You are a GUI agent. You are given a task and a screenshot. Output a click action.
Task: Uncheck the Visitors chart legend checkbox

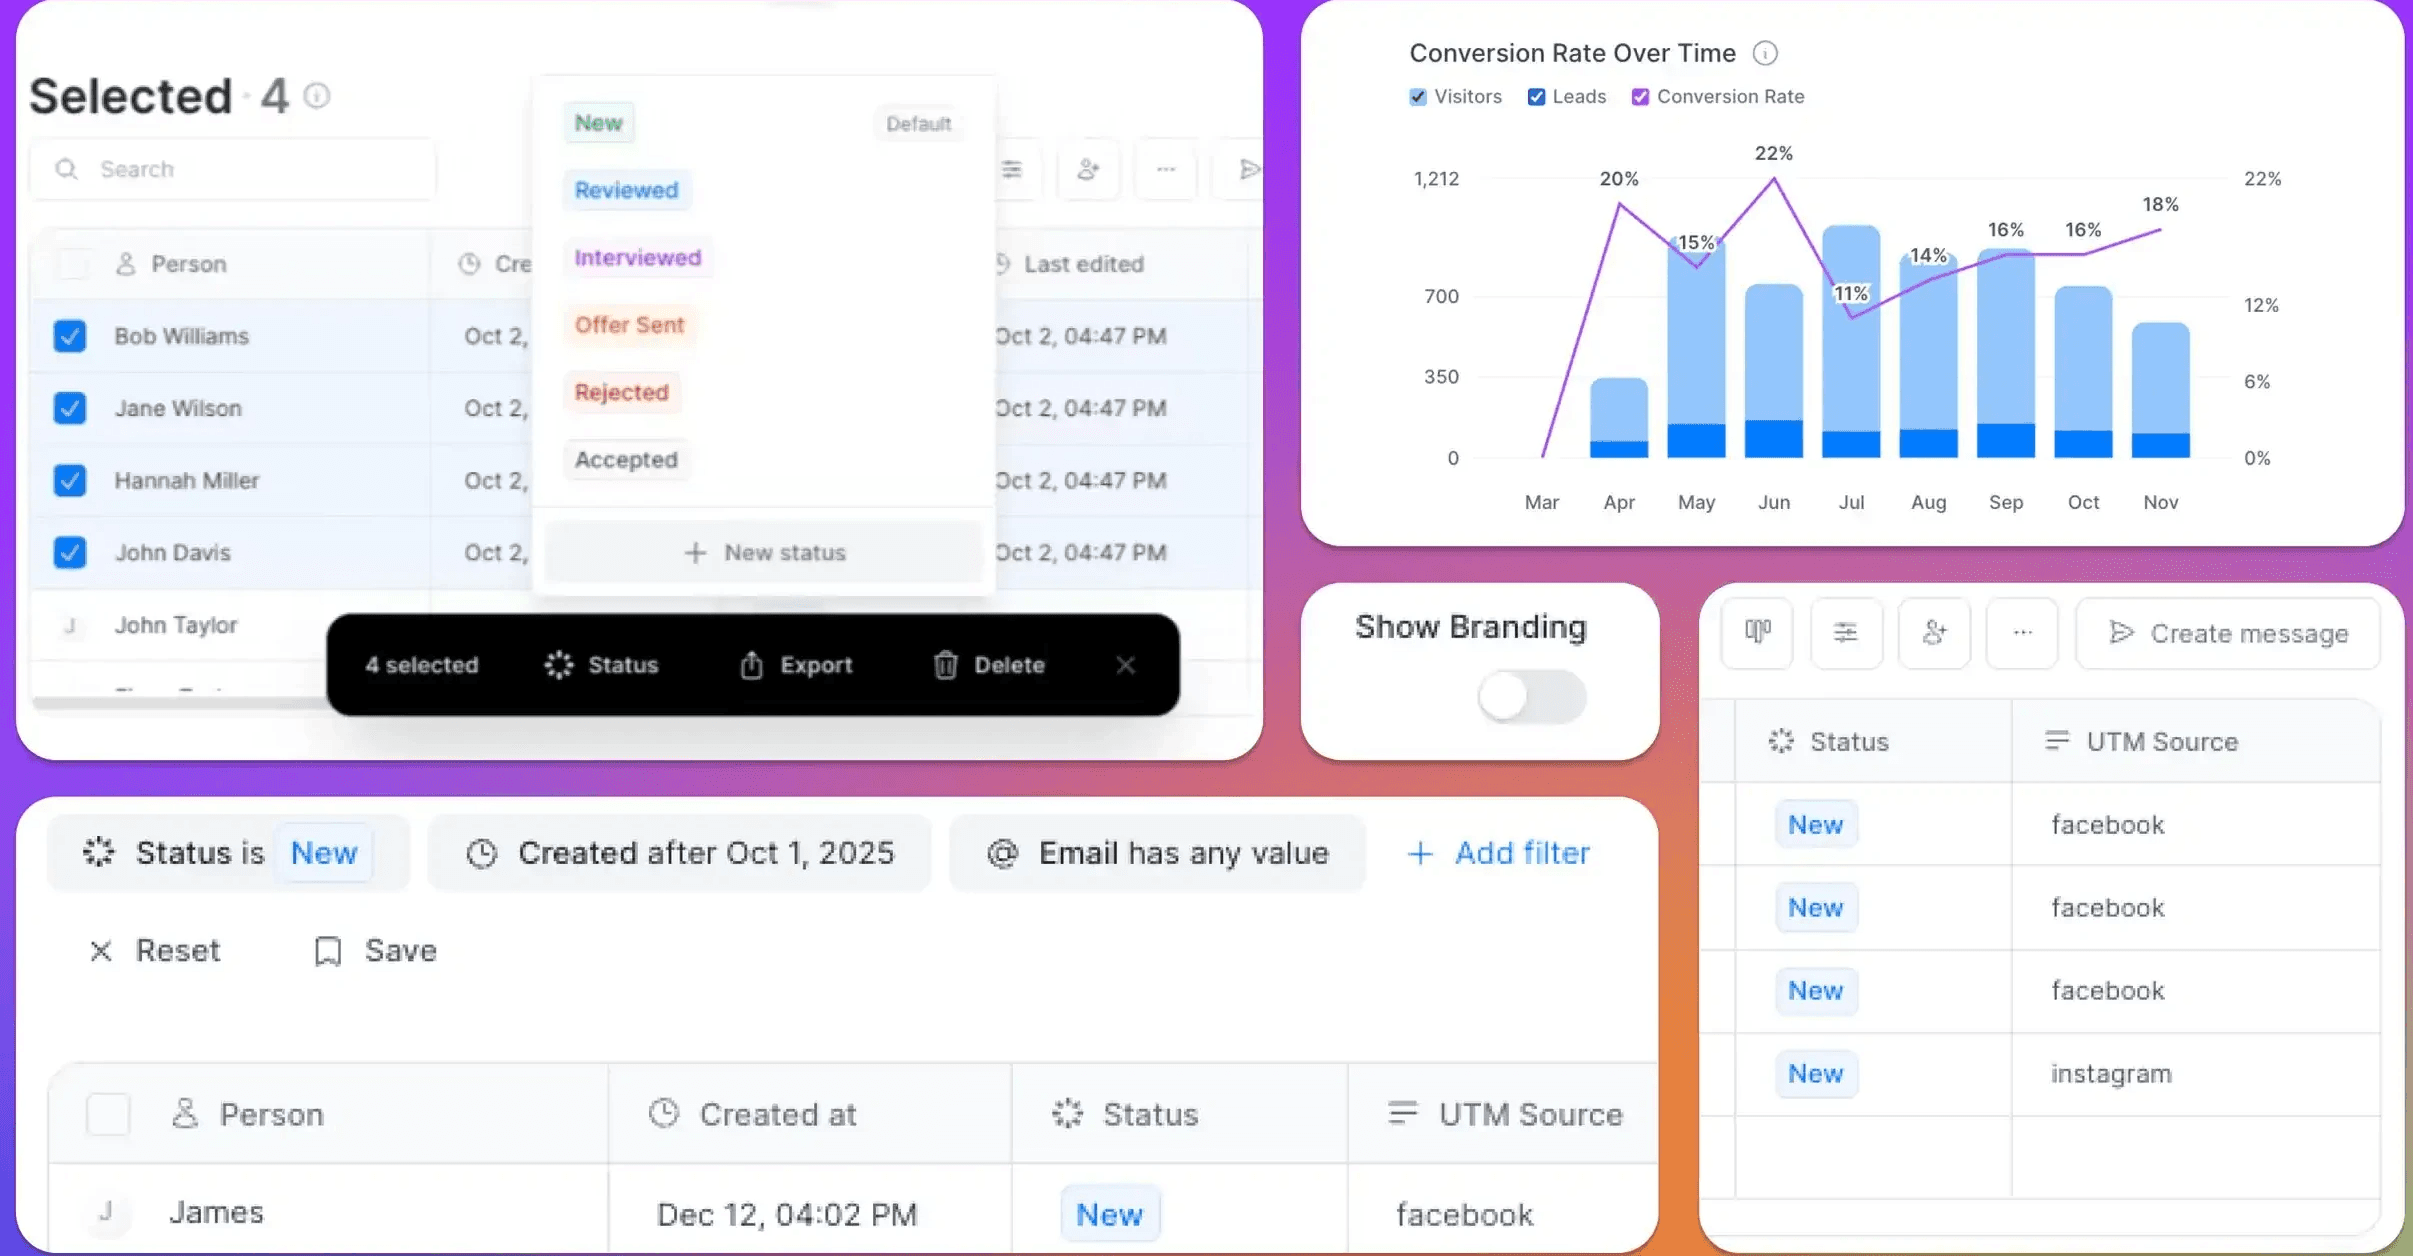(1418, 97)
